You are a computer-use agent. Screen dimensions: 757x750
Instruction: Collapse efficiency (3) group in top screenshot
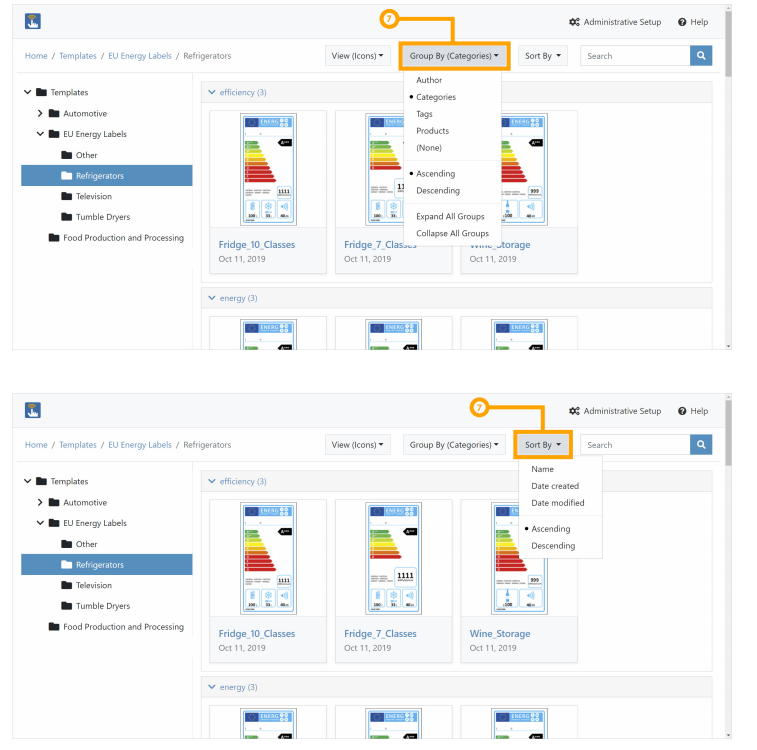click(x=211, y=92)
